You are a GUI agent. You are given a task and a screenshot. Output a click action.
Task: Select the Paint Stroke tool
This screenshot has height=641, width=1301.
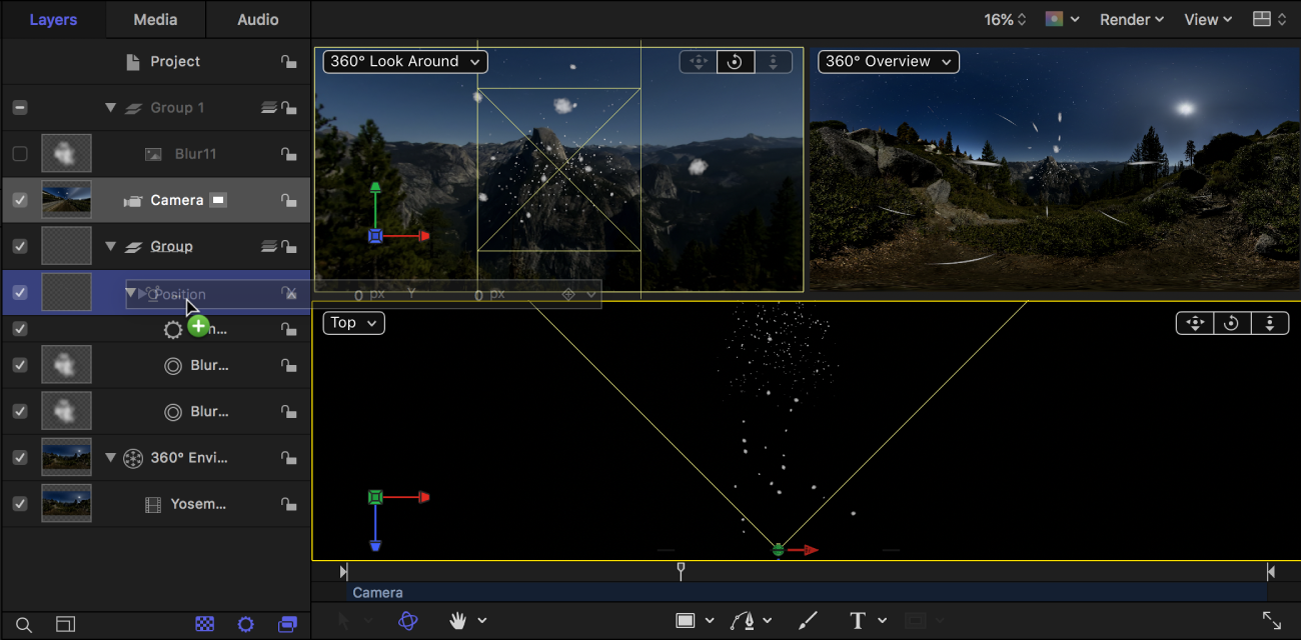(808, 621)
